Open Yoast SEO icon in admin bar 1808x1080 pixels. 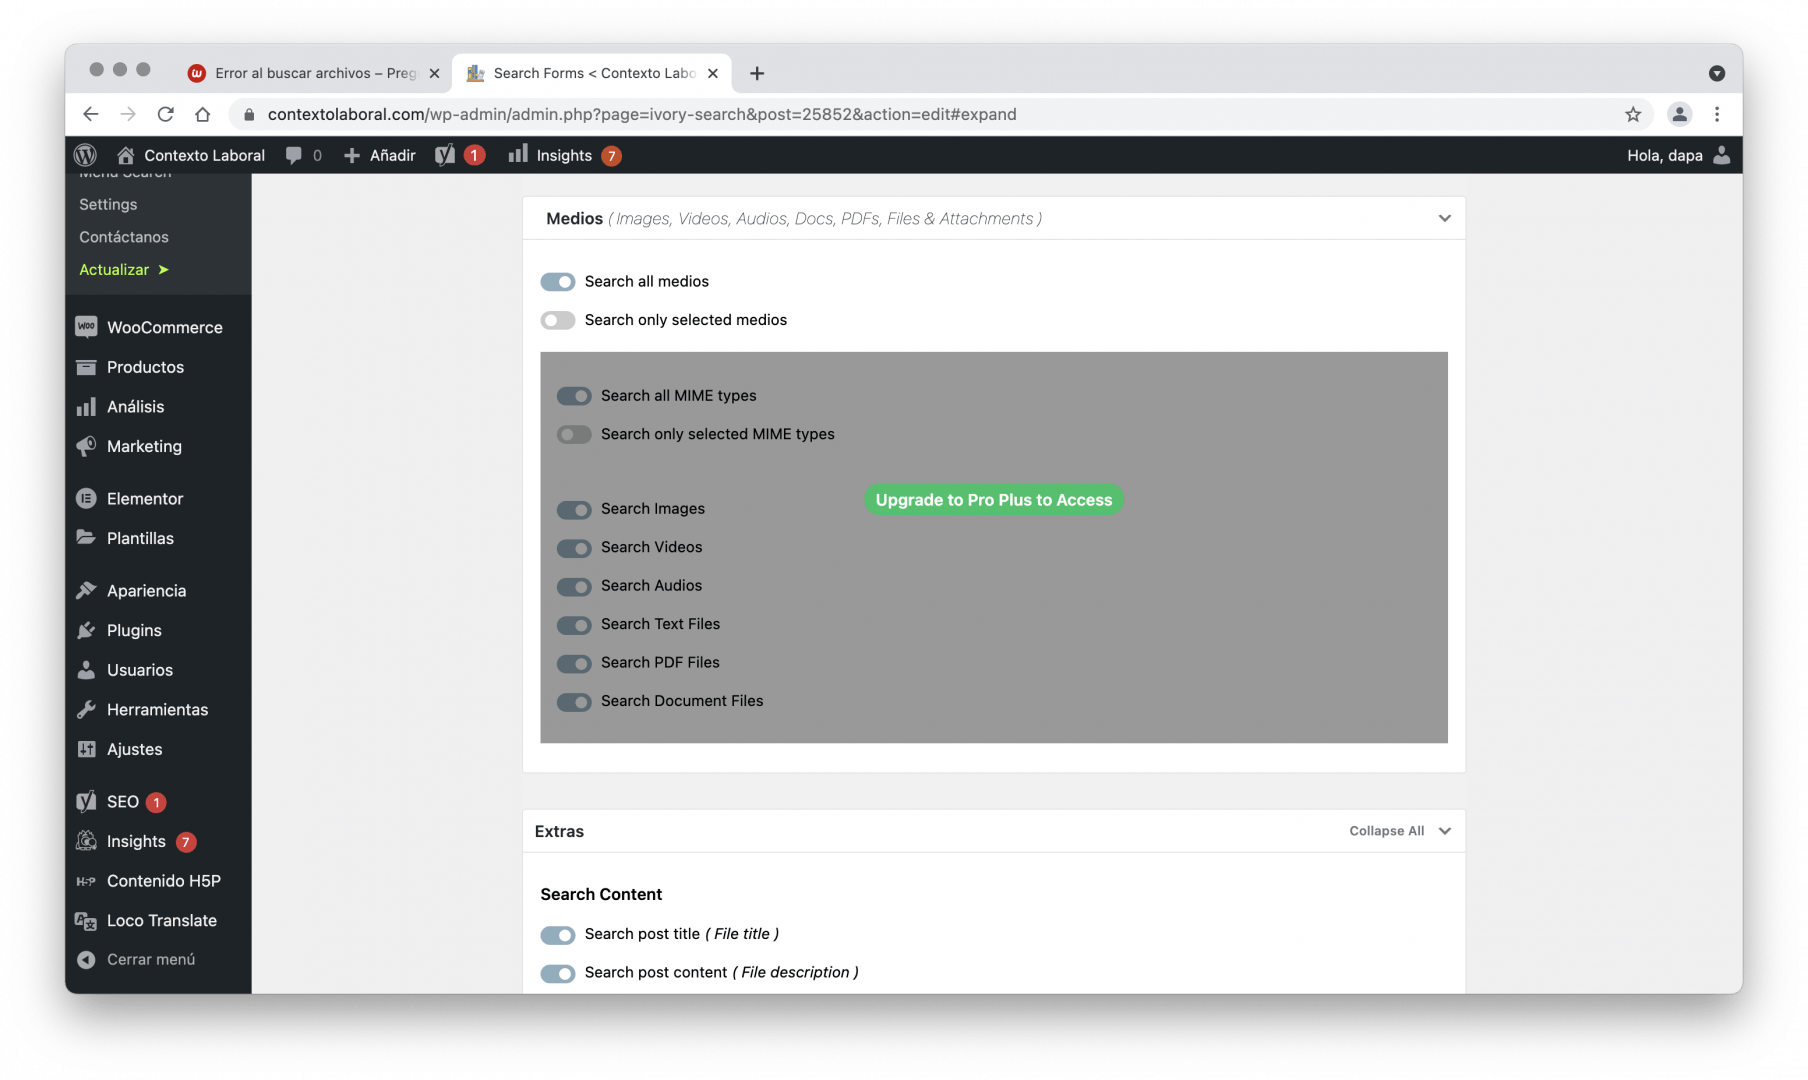pyautogui.click(x=445, y=155)
